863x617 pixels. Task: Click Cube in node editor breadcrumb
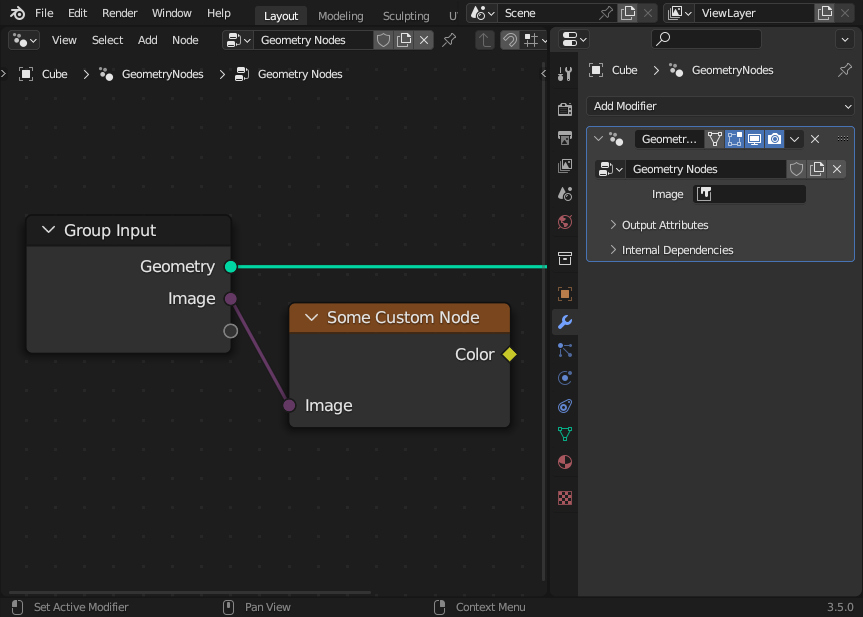click(54, 74)
